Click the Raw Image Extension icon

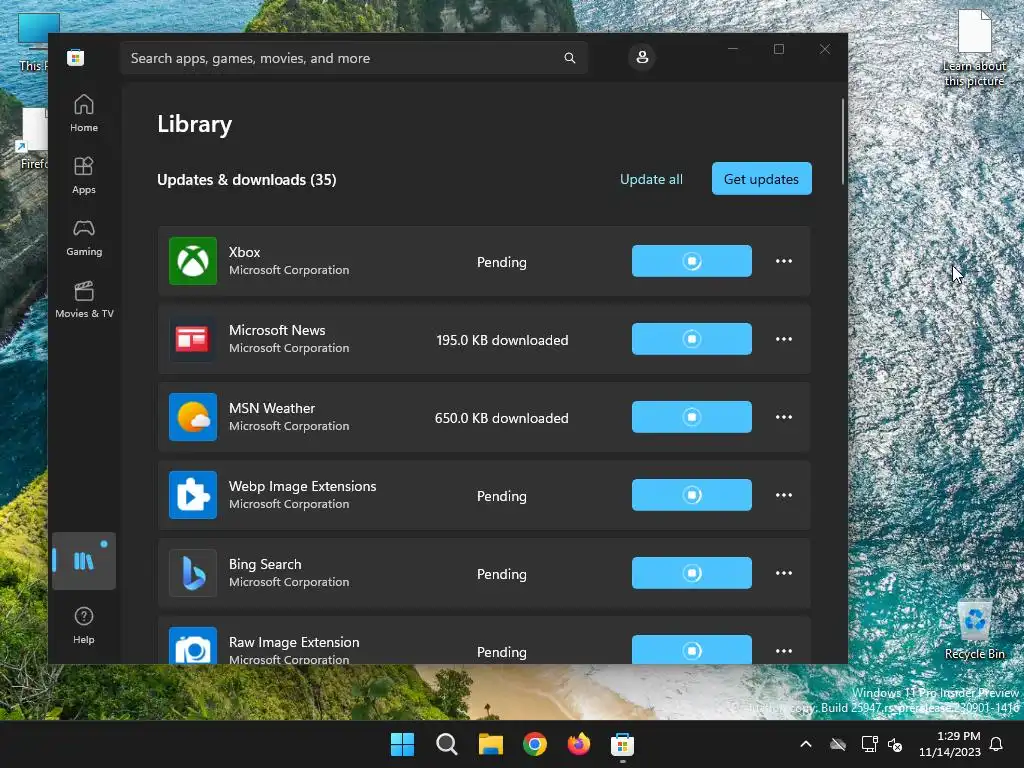193,646
